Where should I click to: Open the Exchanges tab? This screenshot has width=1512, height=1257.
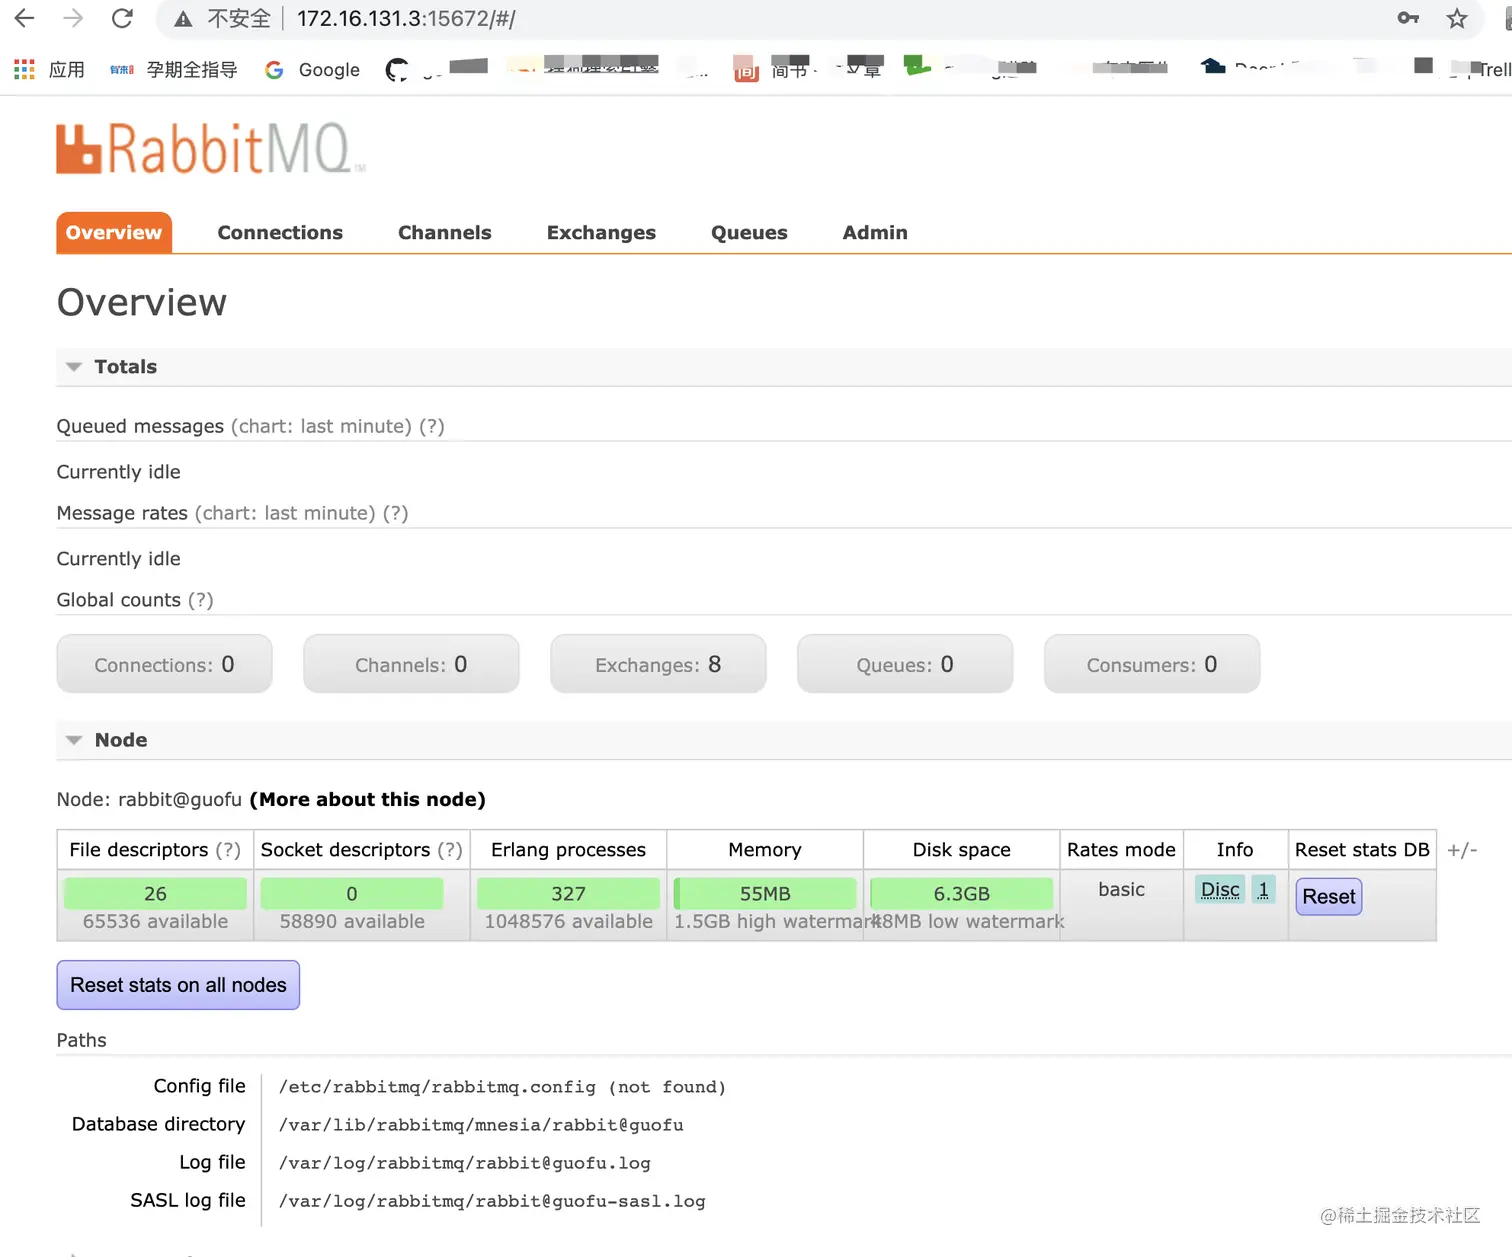coord(601,232)
